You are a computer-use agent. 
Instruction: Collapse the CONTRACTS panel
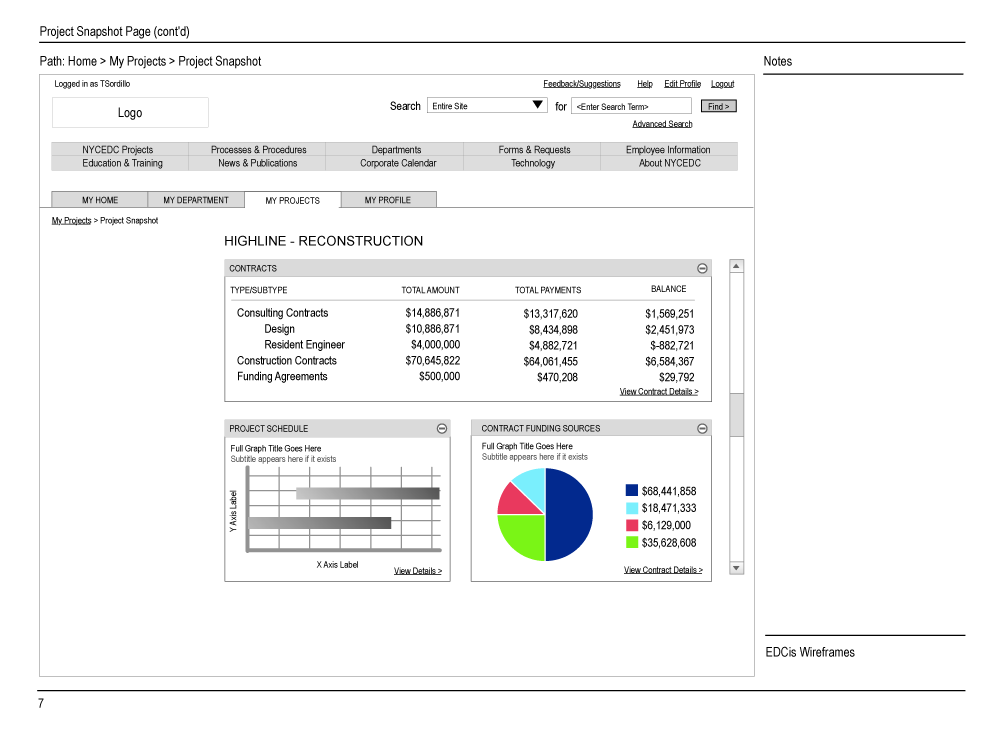(703, 268)
